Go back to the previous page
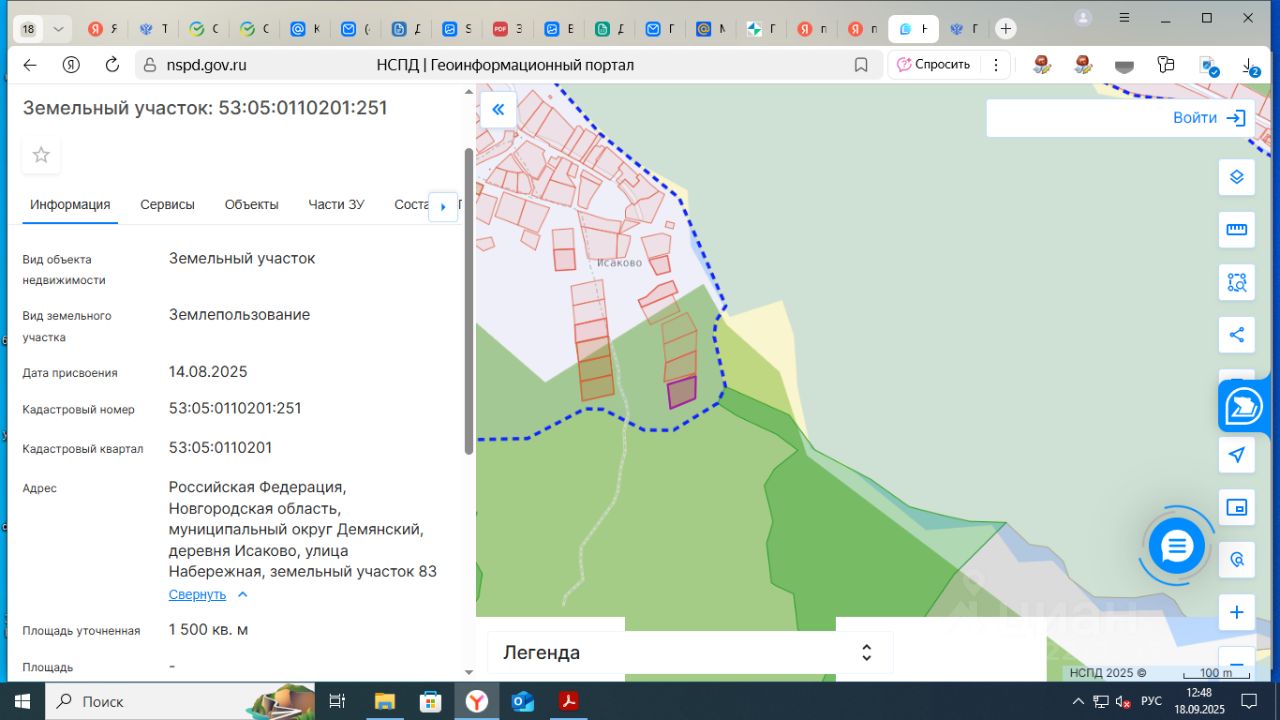 pyautogui.click(x=30, y=65)
